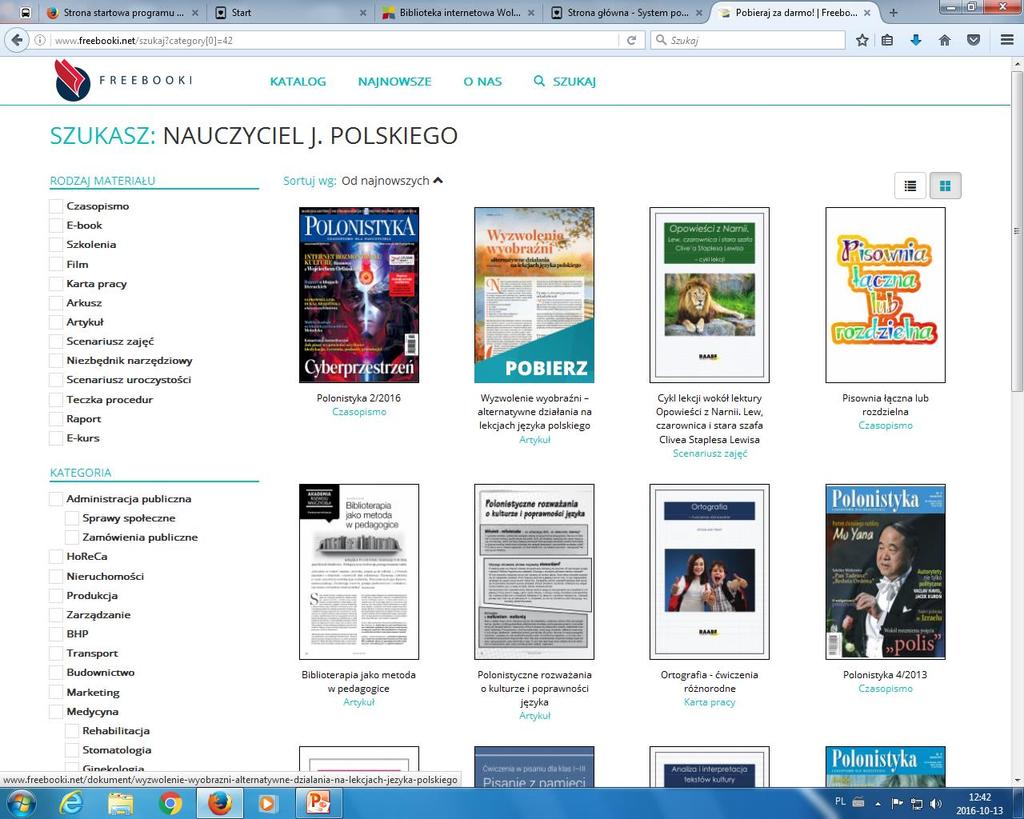Switch to grid view layout
1024x819 pixels.
click(x=944, y=186)
